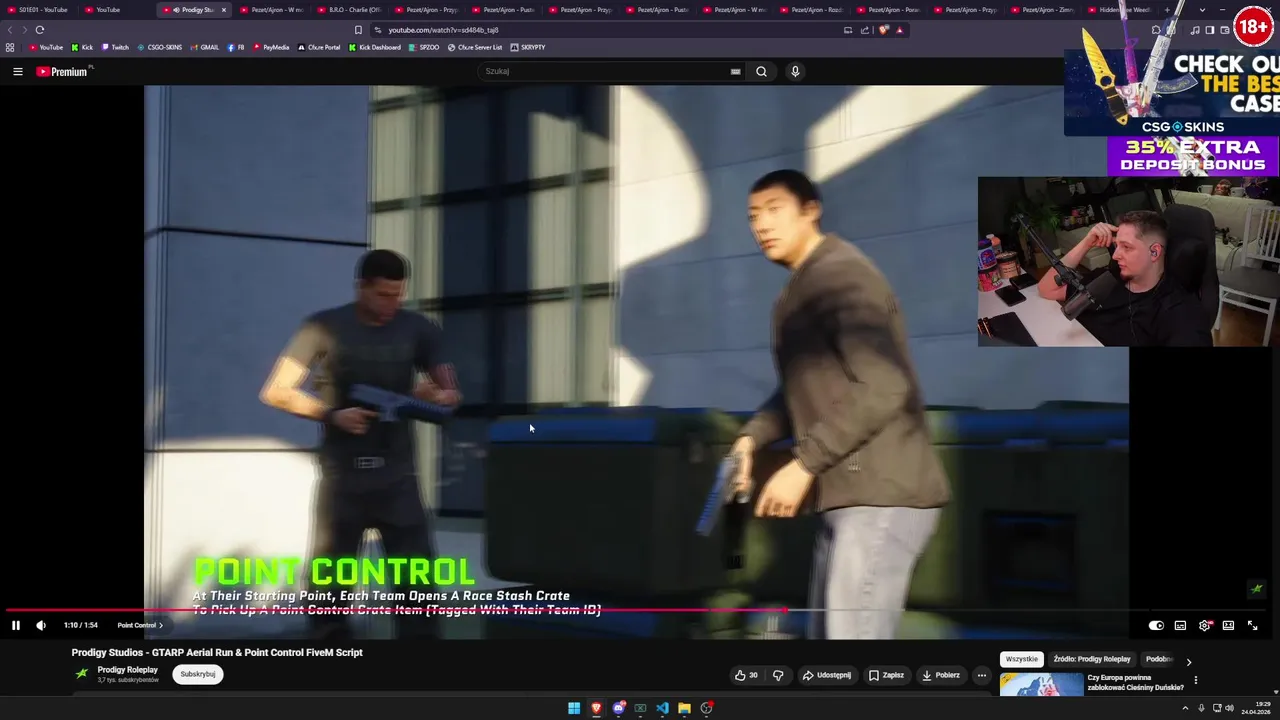Click the Prodigy leaf watermark in video

coord(1257,589)
